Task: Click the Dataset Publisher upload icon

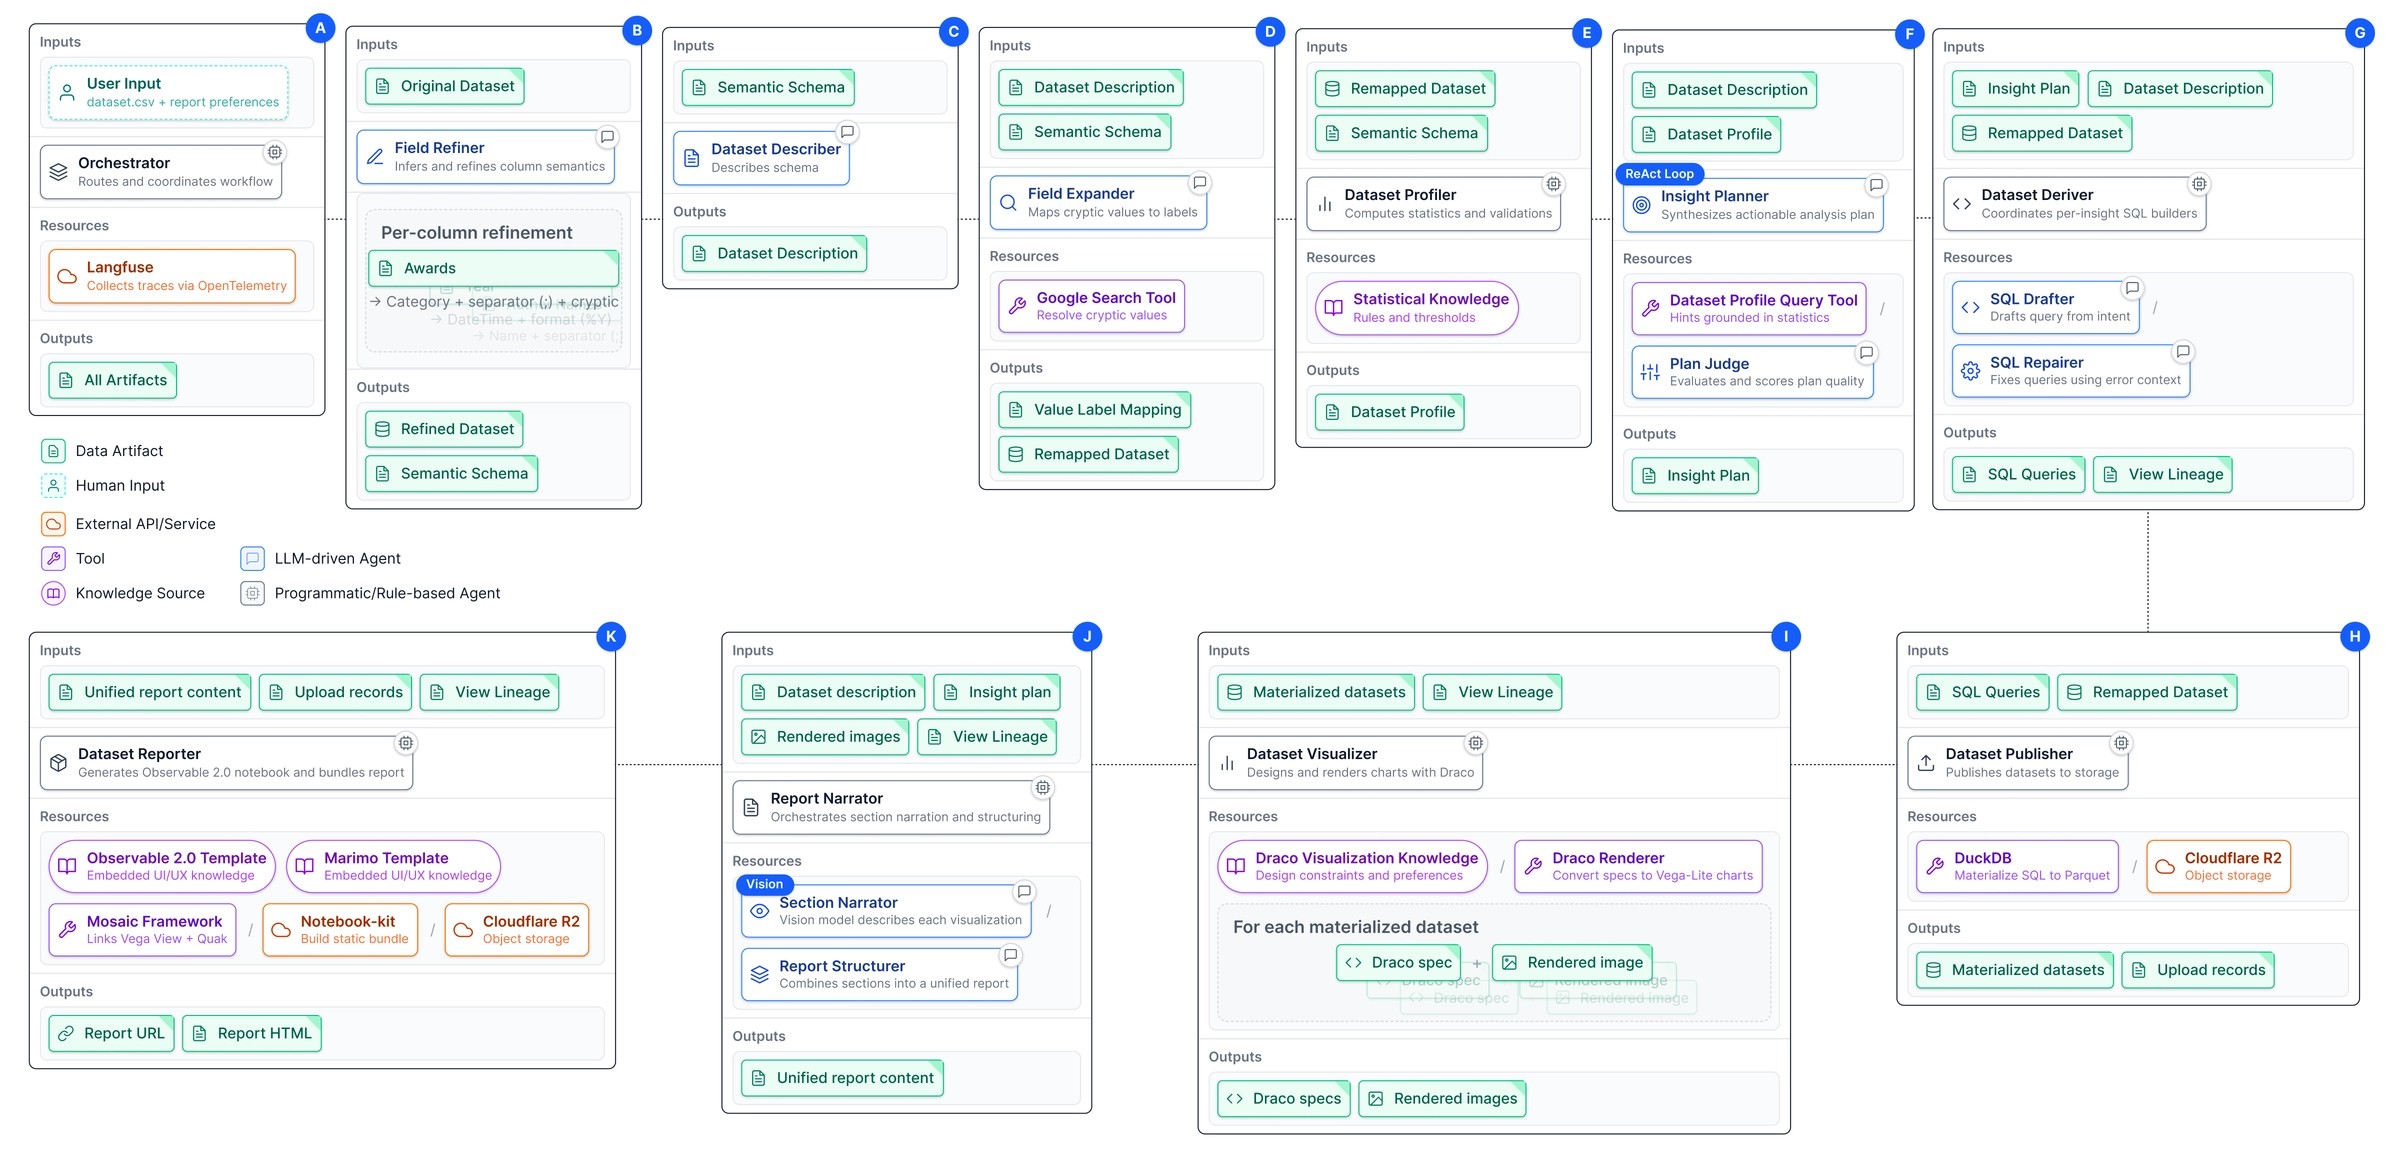Action: (x=1926, y=763)
